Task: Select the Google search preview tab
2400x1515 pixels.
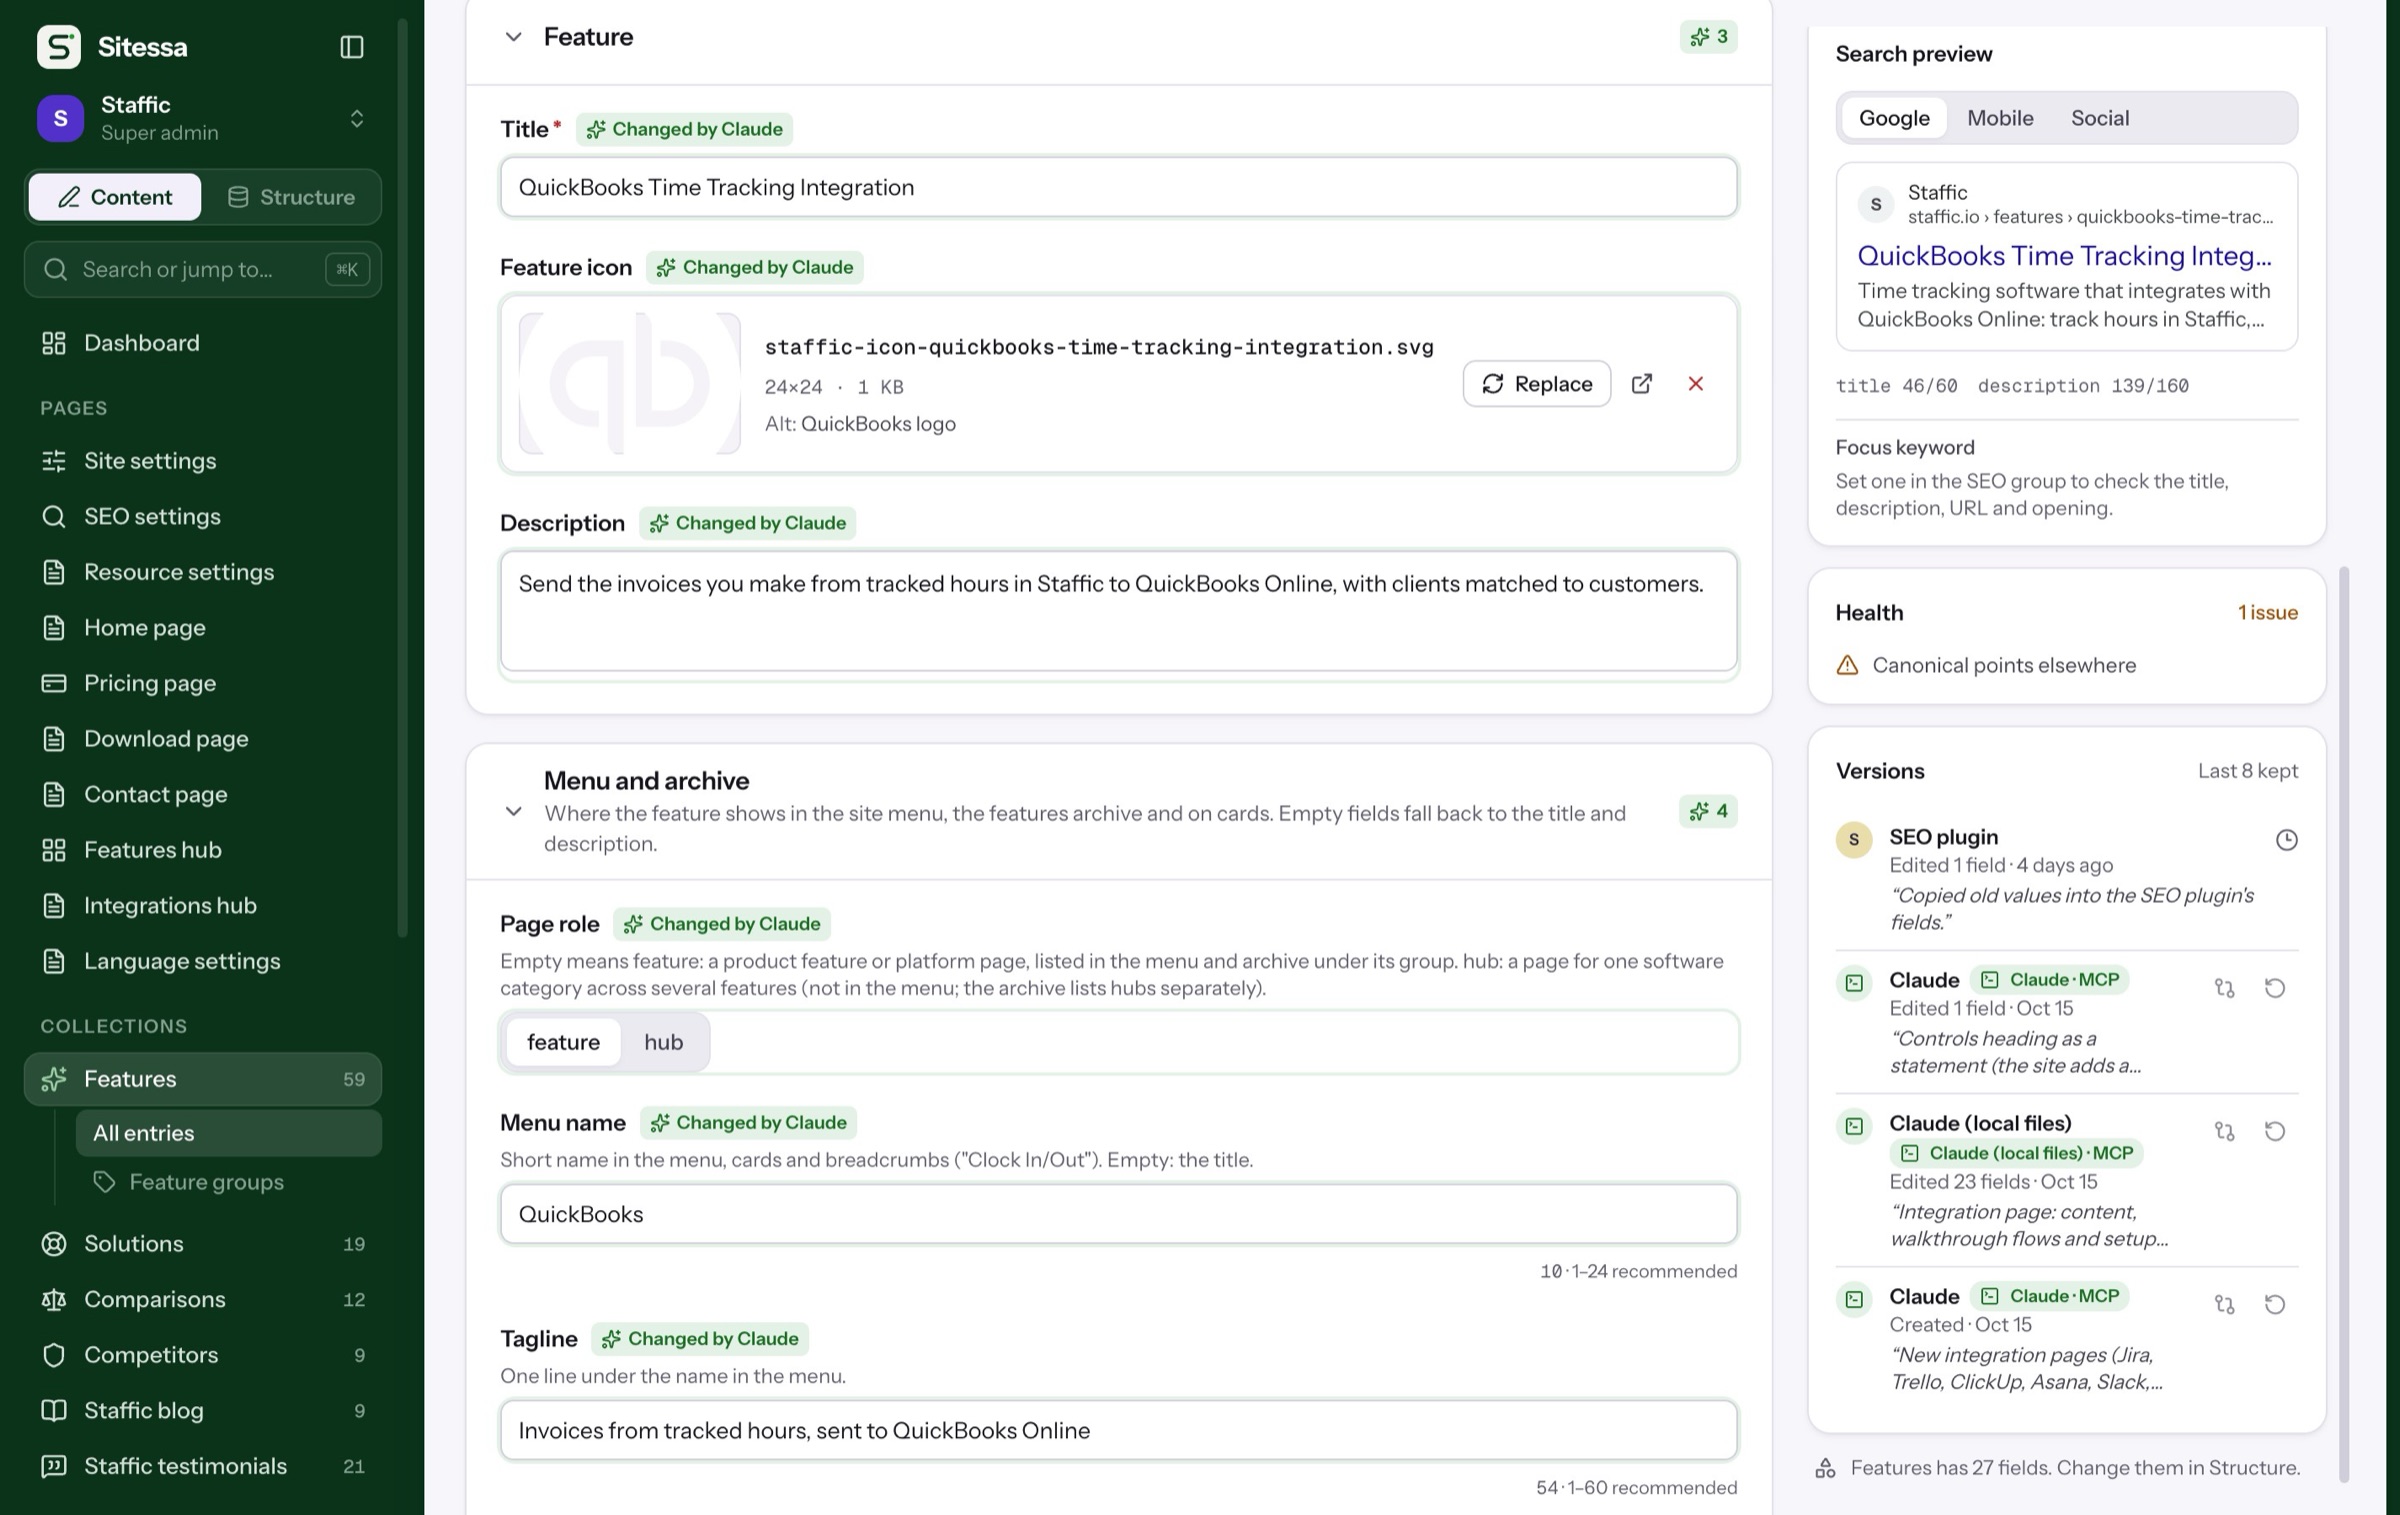Action: [1893, 118]
